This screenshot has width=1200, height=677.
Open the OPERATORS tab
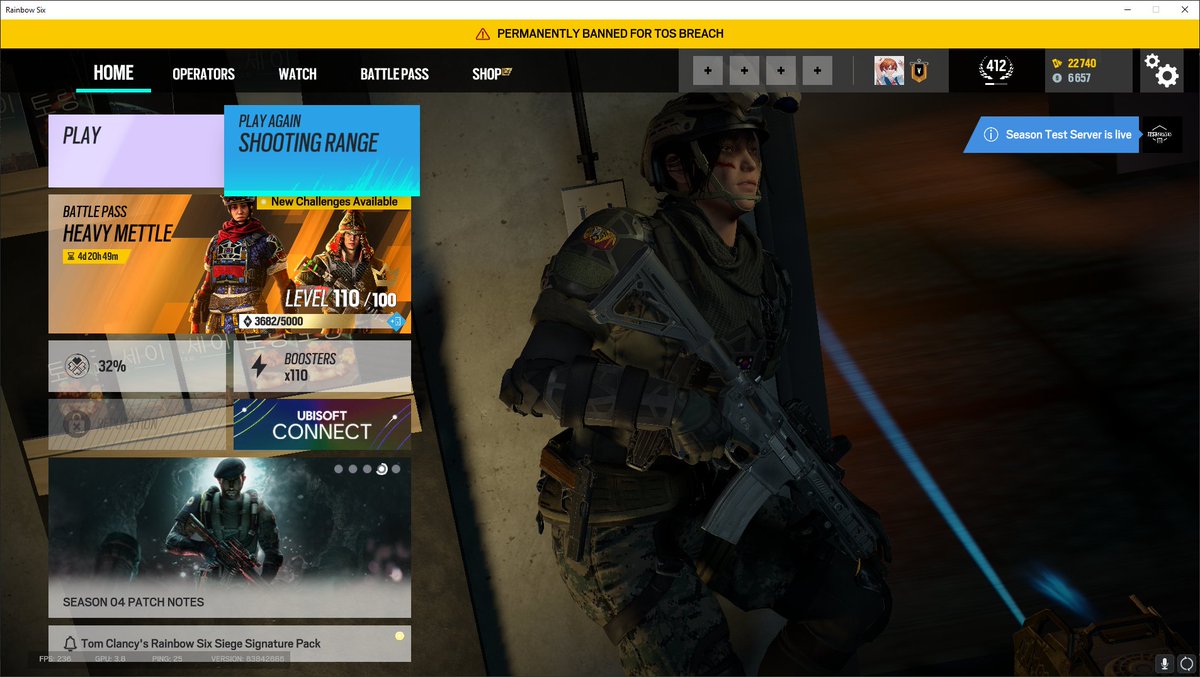pos(203,74)
